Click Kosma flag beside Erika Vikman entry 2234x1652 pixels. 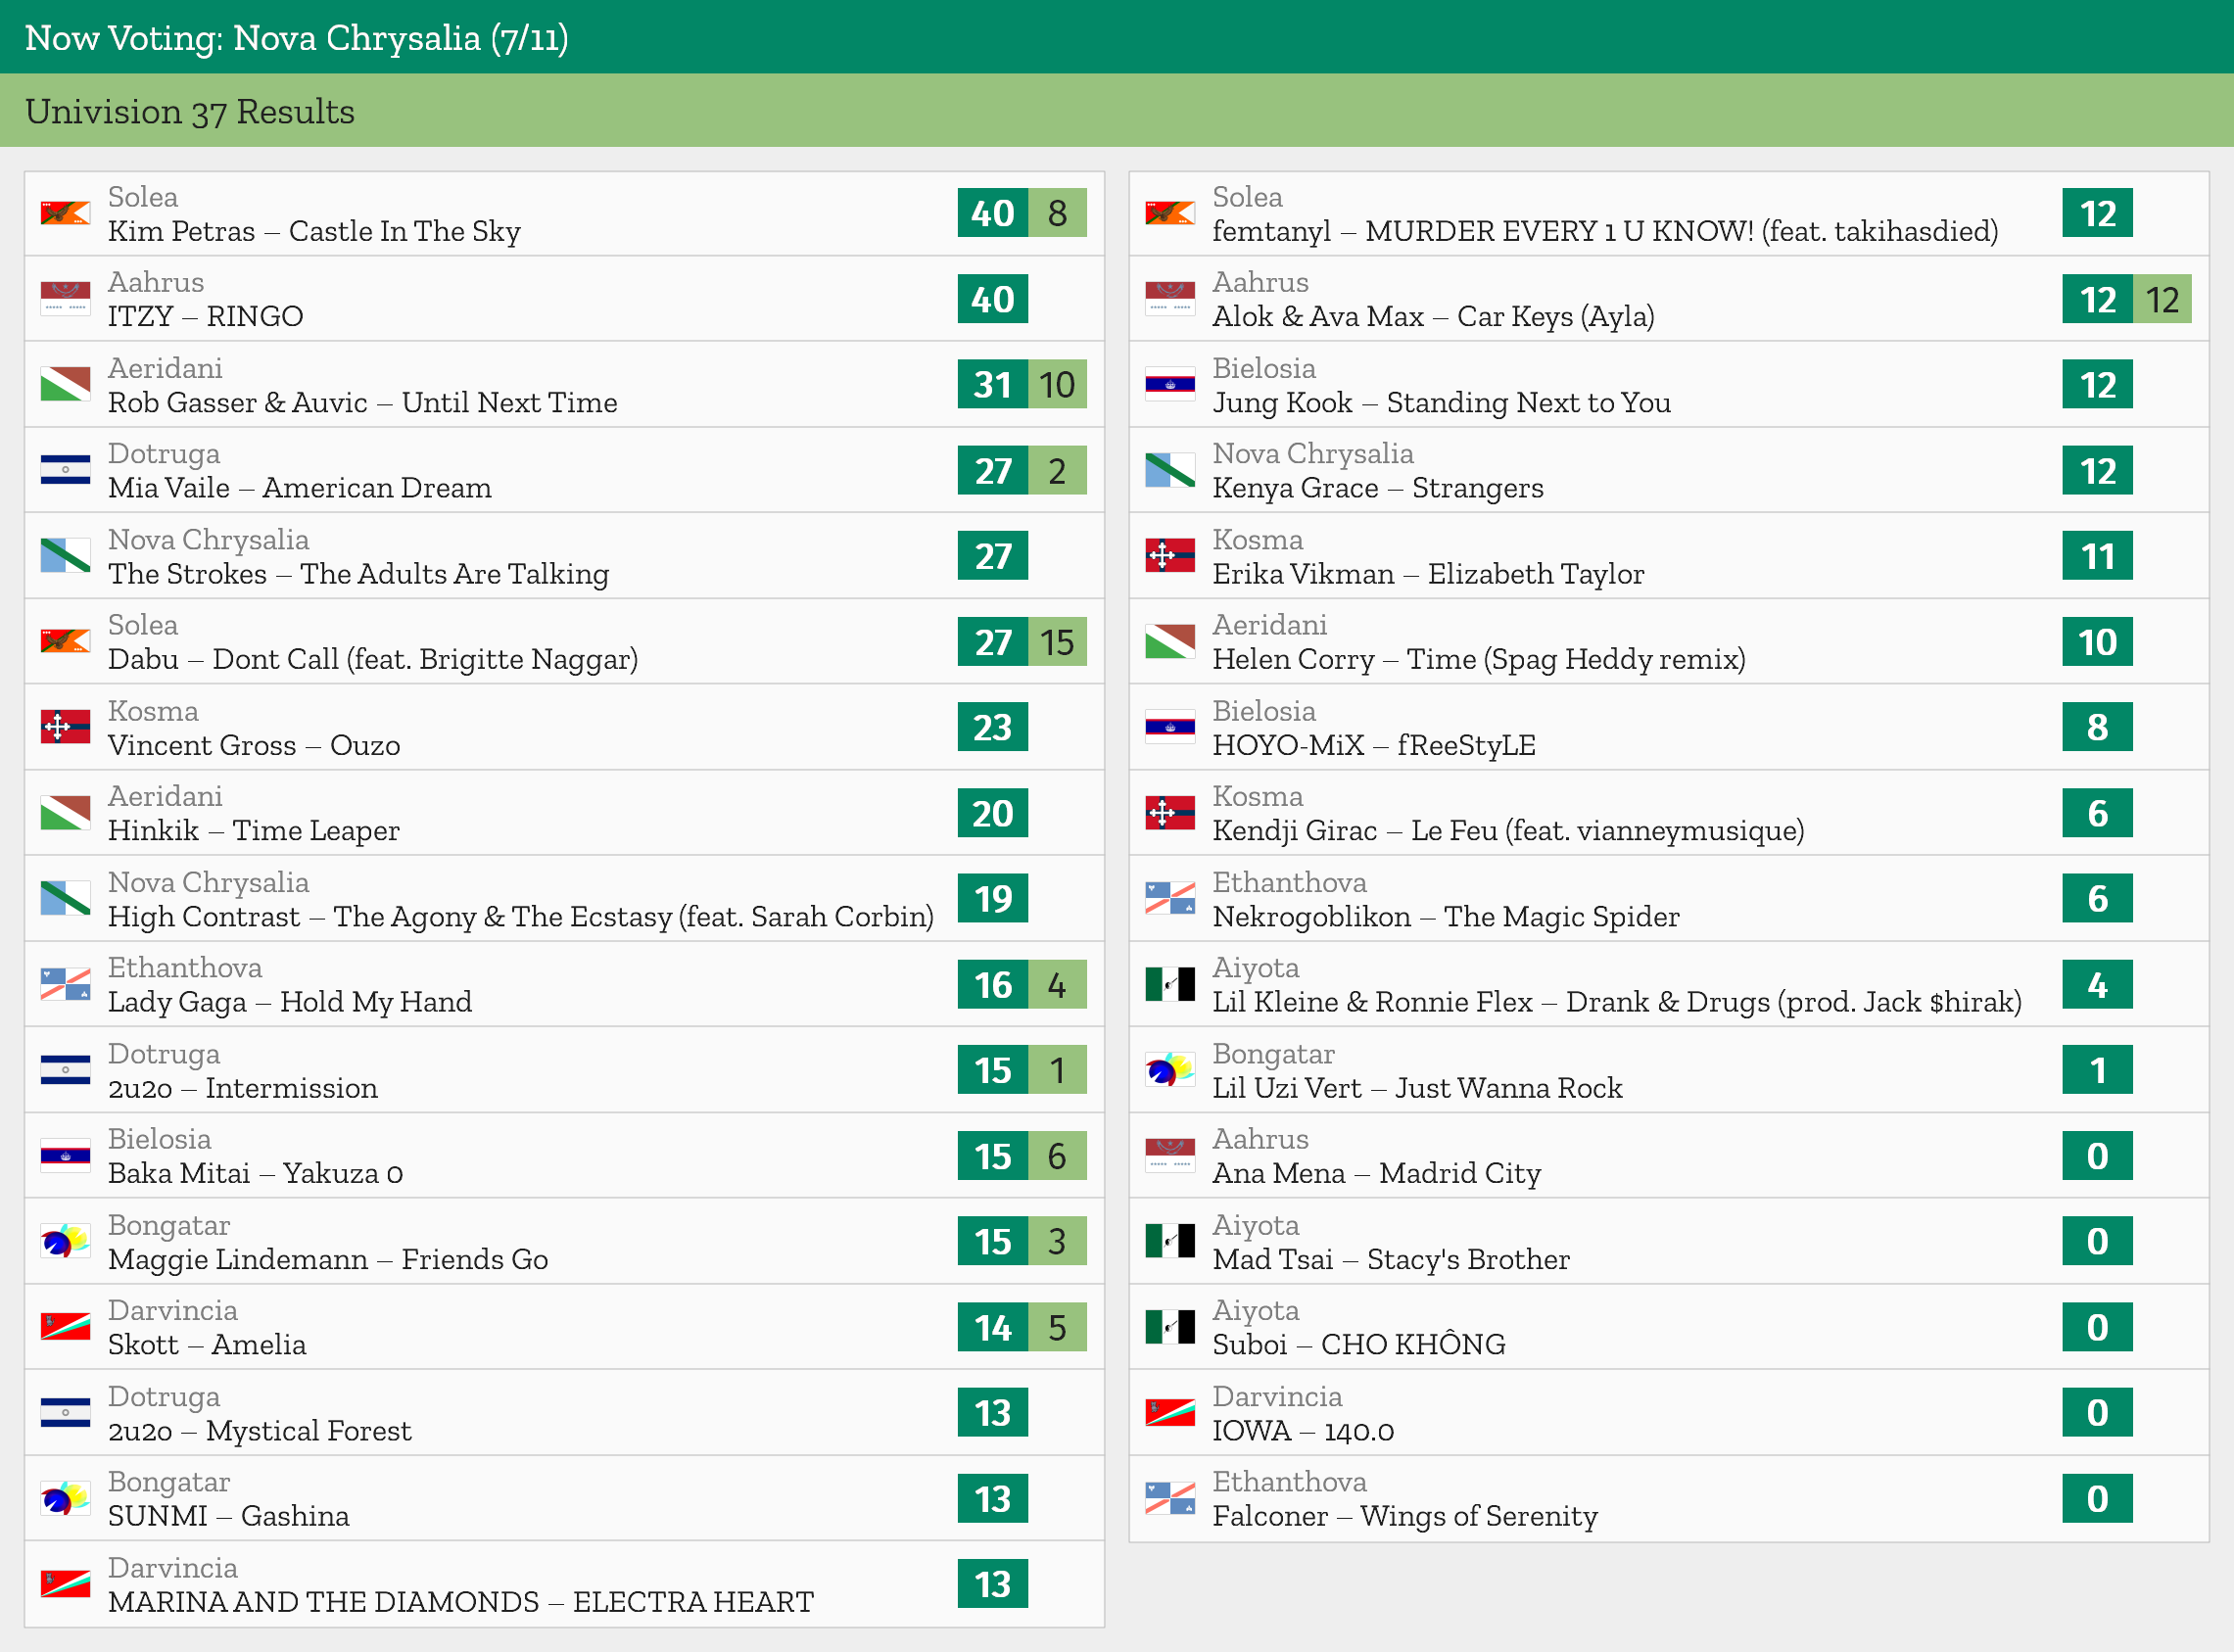(x=1170, y=556)
